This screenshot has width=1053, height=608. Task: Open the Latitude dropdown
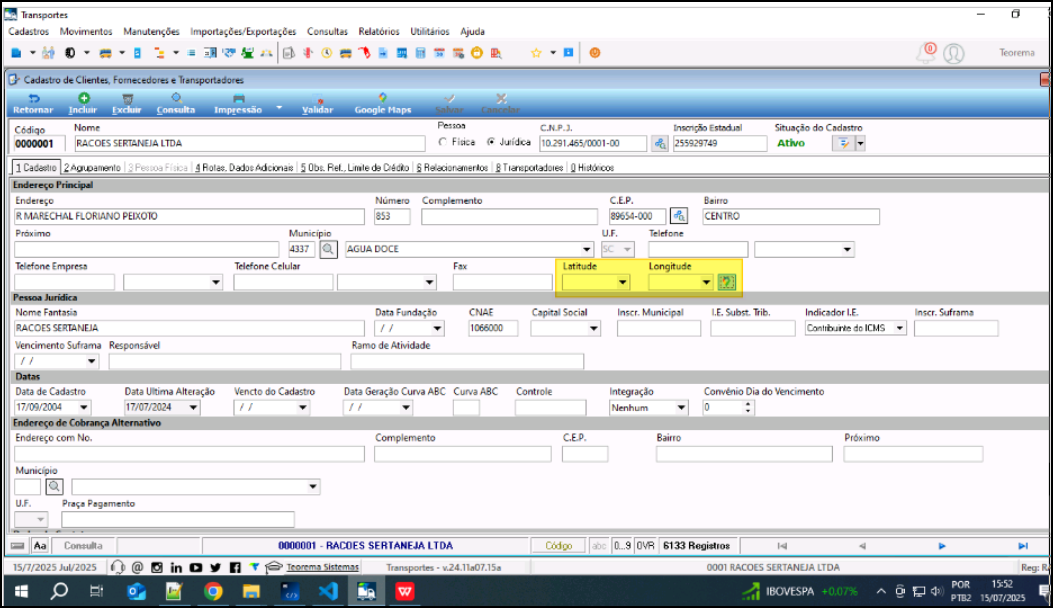(623, 282)
